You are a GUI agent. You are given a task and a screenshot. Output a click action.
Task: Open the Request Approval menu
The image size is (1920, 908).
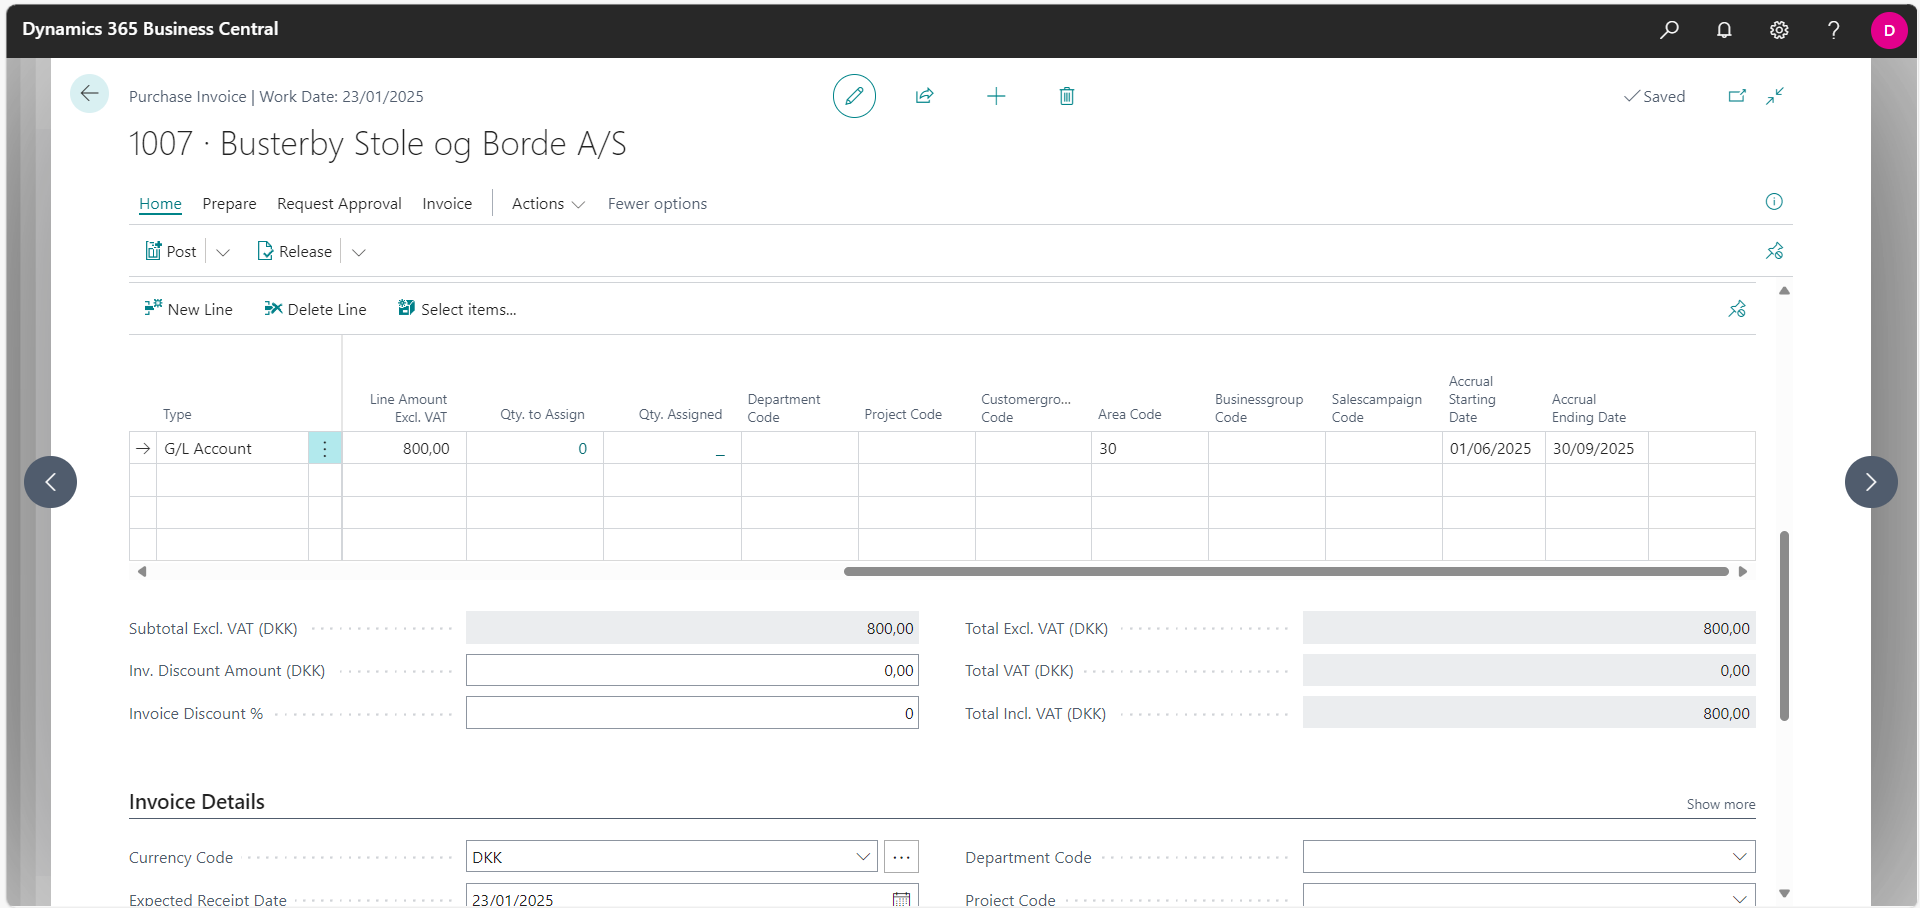[x=339, y=204]
